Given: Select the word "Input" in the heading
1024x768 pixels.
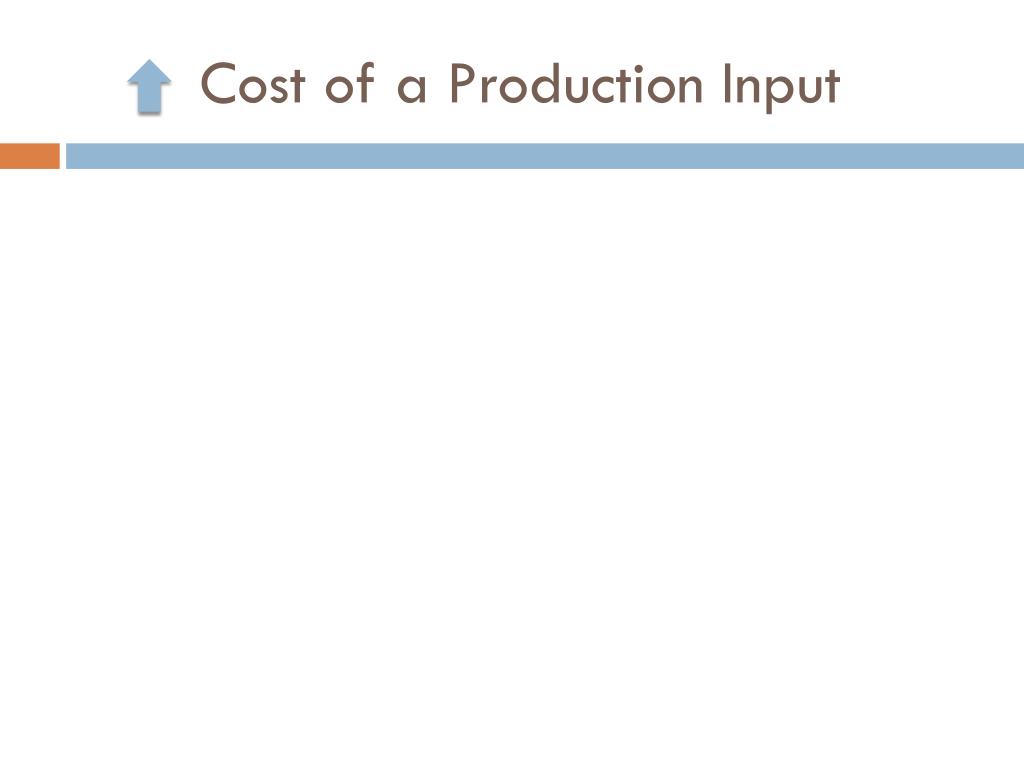Looking at the screenshot, I should click(x=781, y=88).
